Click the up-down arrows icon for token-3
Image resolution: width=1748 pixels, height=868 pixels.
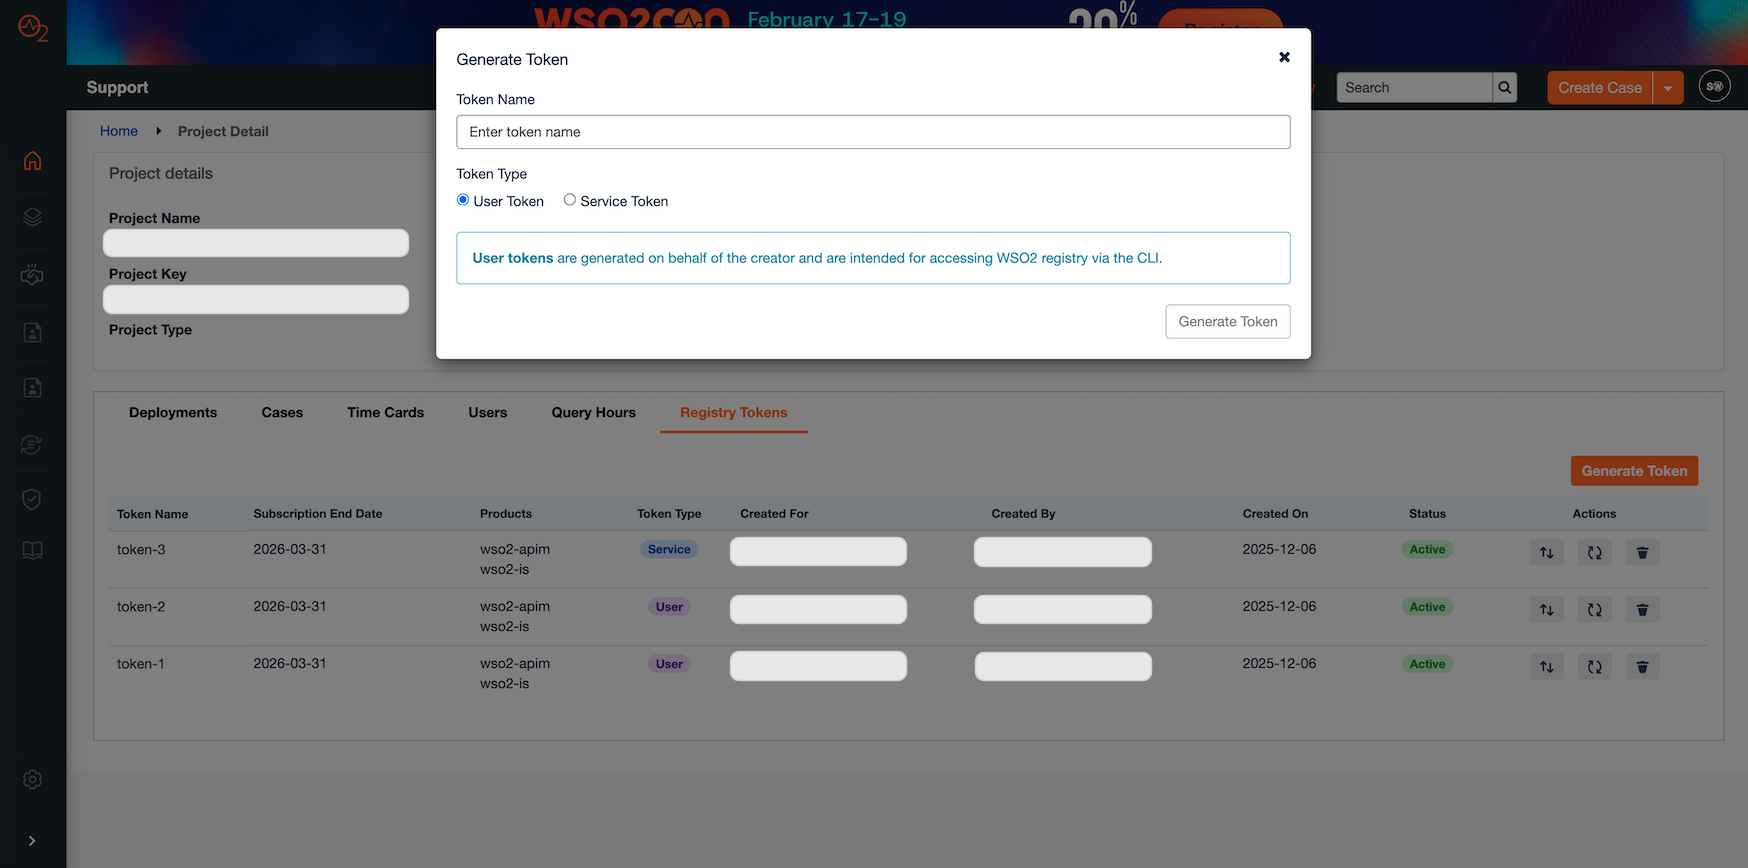pos(1547,552)
